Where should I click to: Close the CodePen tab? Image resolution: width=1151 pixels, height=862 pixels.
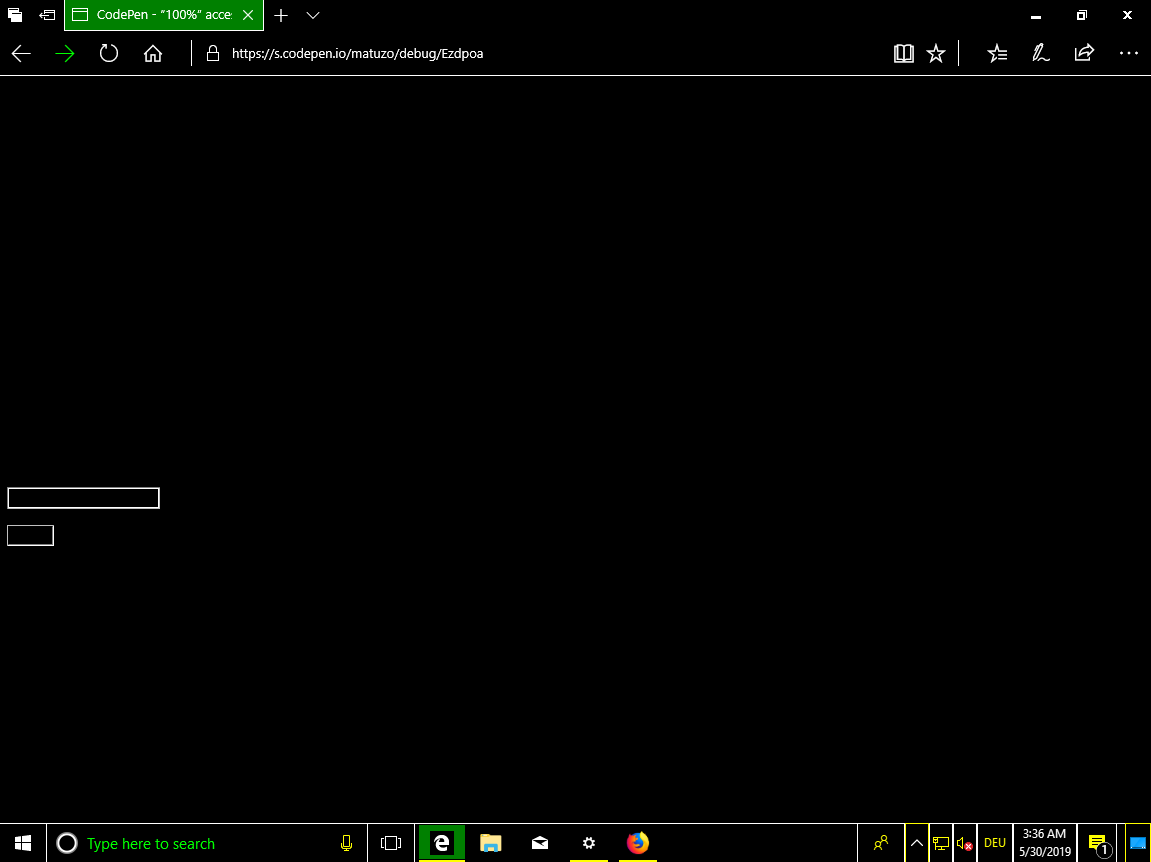coord(248,15)
